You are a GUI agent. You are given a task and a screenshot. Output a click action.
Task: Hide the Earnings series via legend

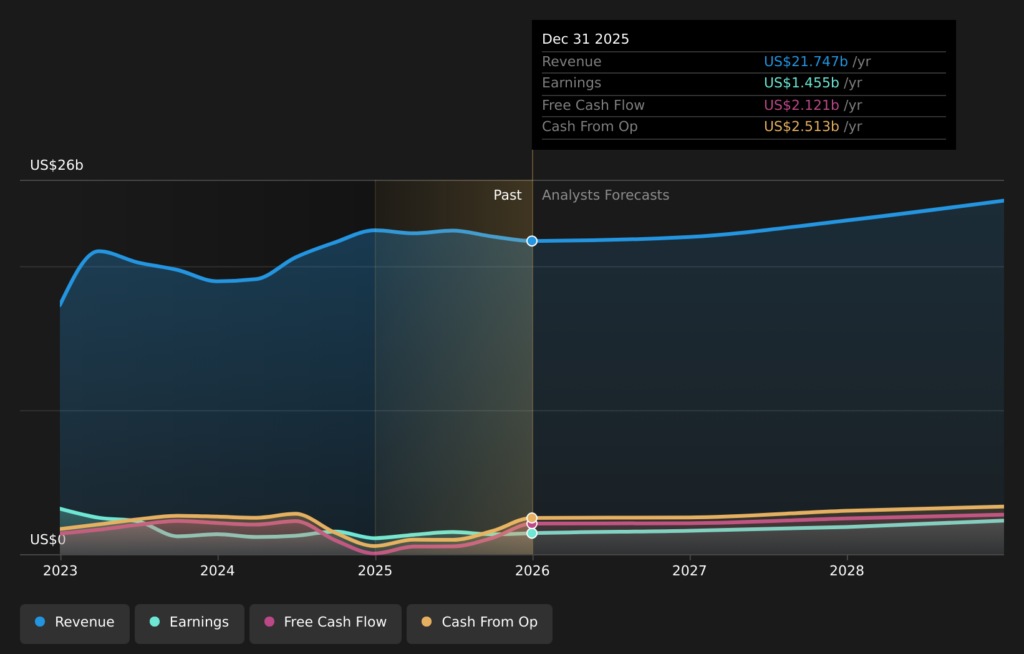click(189, 622)
